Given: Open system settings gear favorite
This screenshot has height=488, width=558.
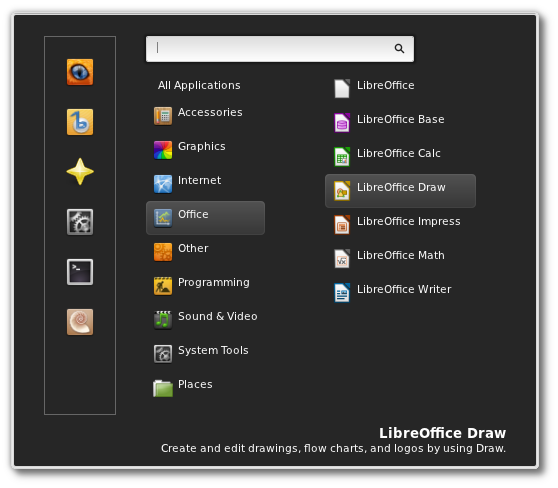Looking at the screenshot, I should [80, 222].
